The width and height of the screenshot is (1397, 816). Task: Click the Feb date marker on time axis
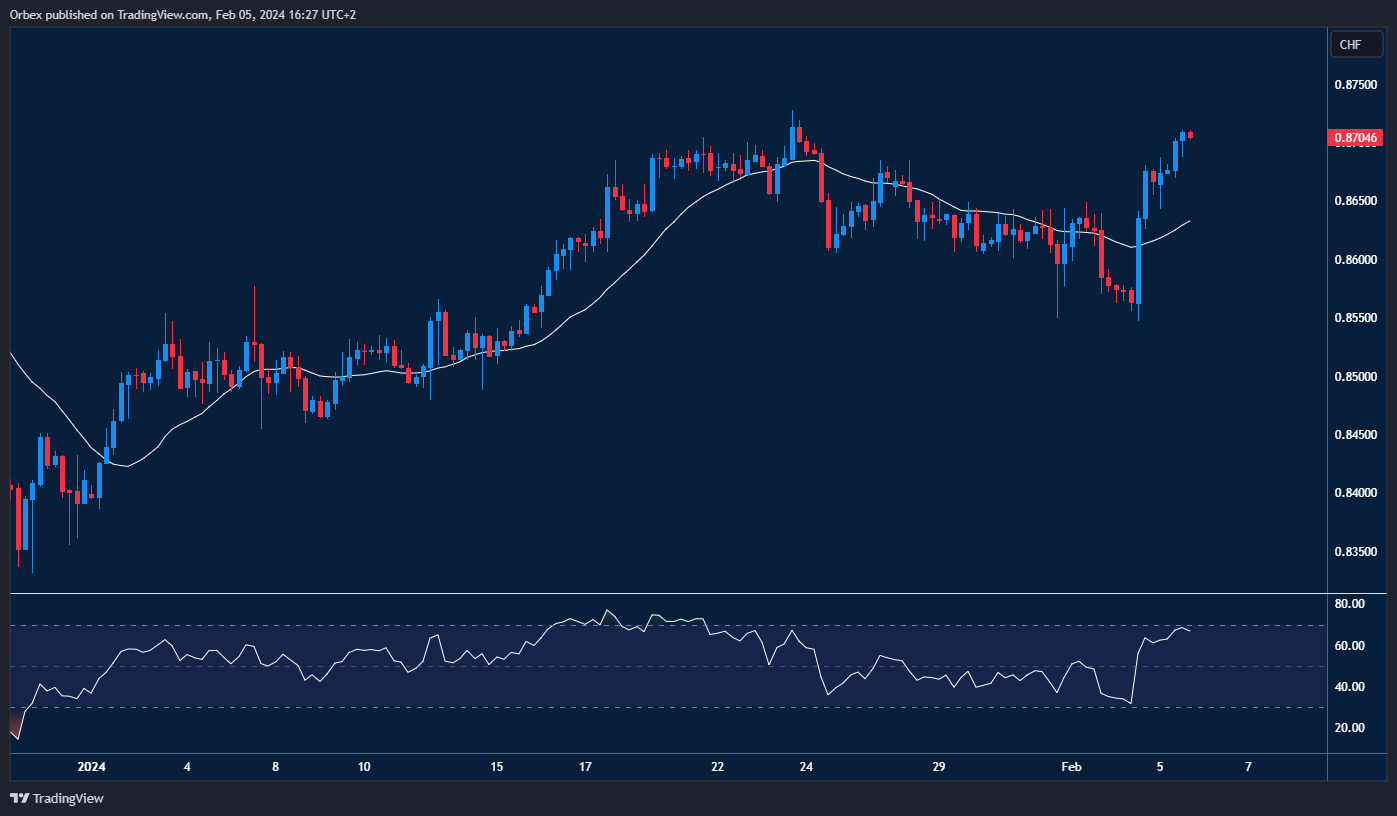point(1071,767)
